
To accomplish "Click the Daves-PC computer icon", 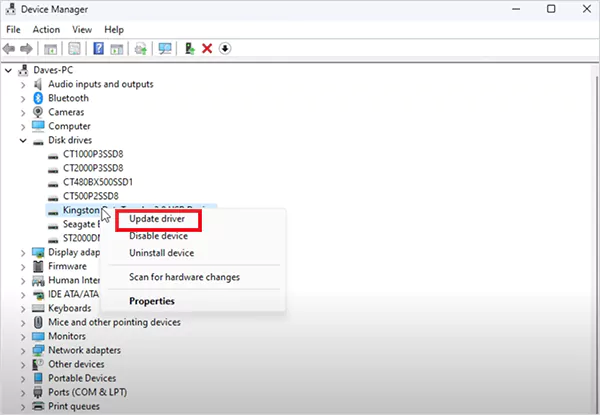I will 23,70.
